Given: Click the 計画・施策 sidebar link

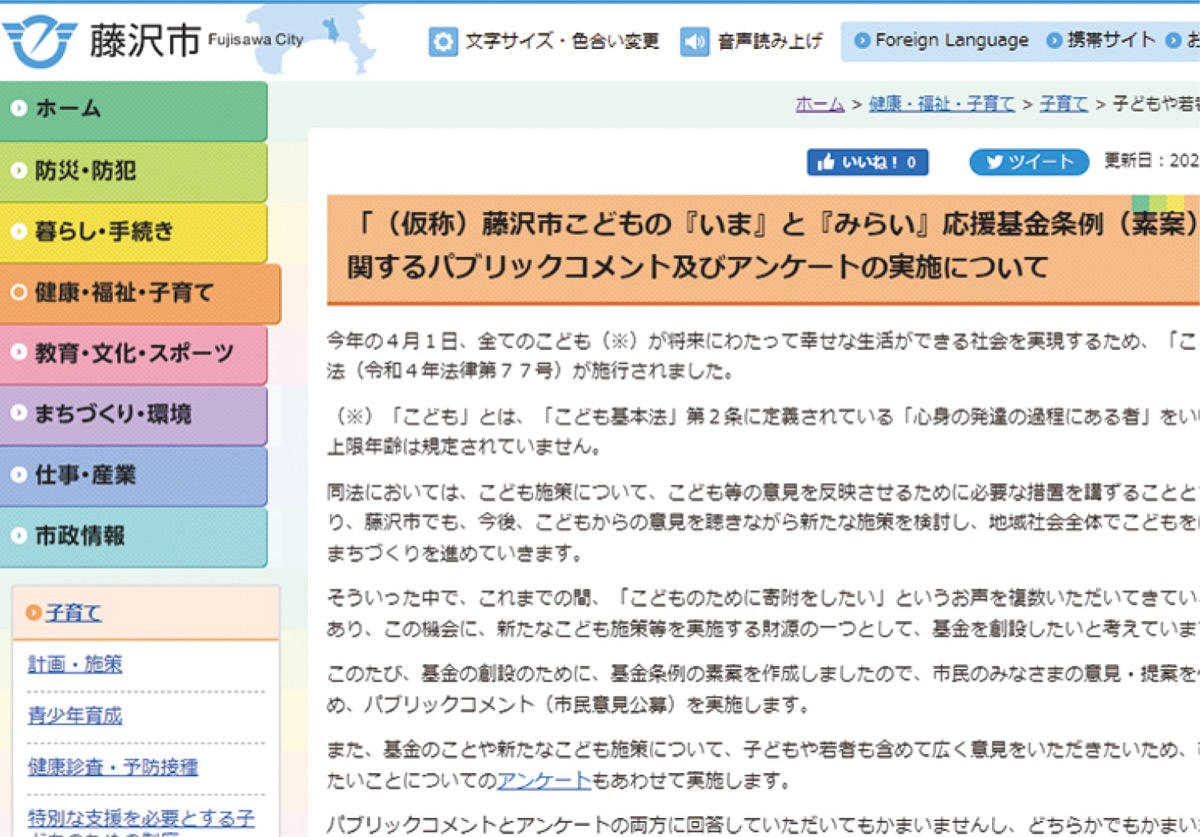Looking at the screenshot, I should [x=75, y=664].
